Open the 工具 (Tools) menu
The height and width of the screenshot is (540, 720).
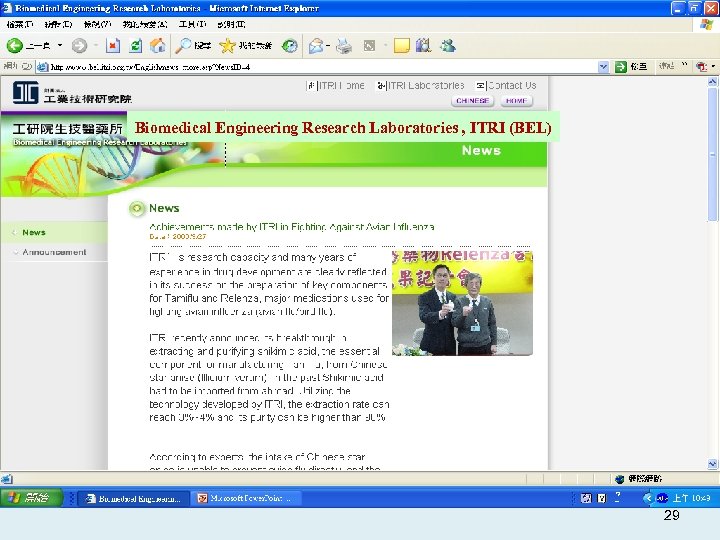pos(193,24)
